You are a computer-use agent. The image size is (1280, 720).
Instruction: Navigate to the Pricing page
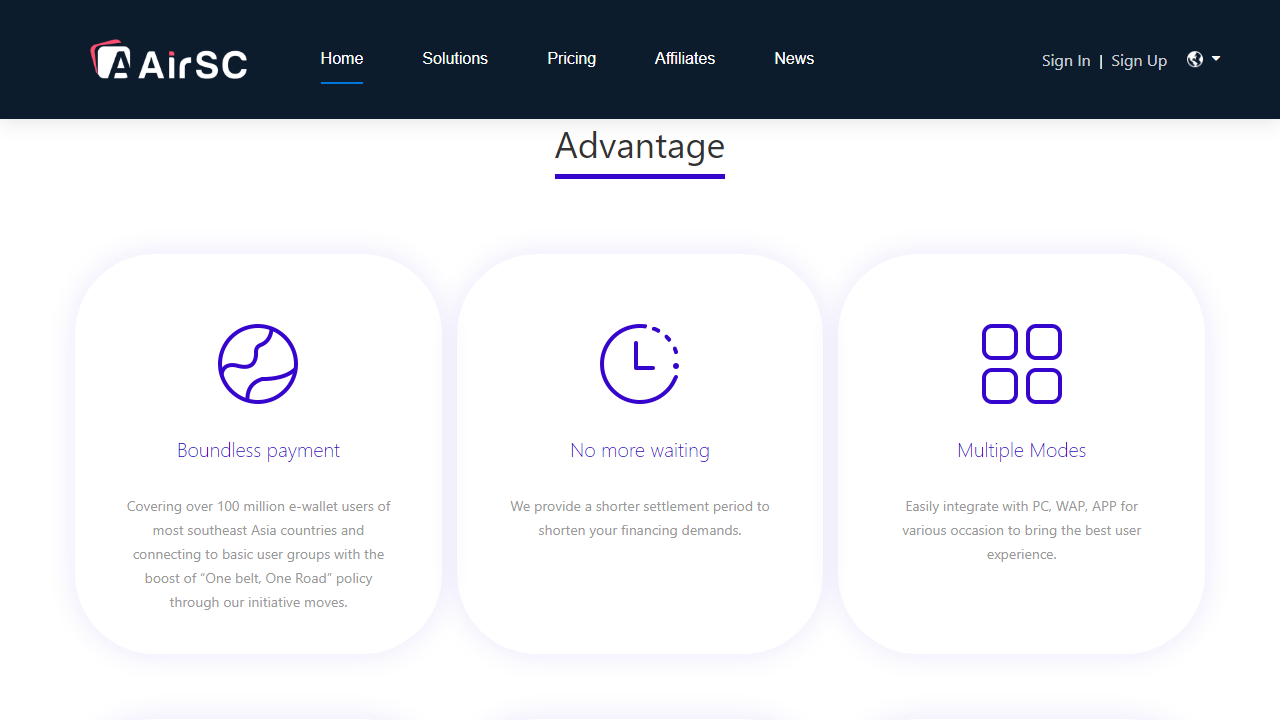(x=571, y=58)
